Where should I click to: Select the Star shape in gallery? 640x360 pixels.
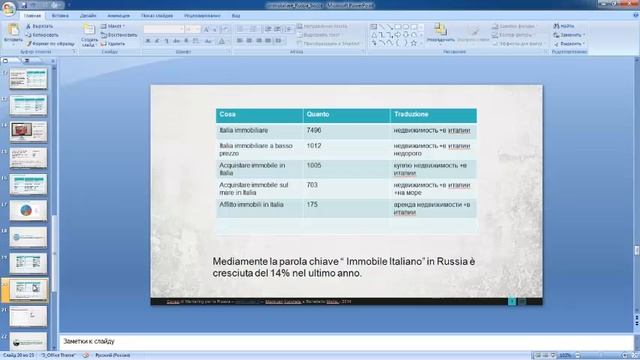413,43
